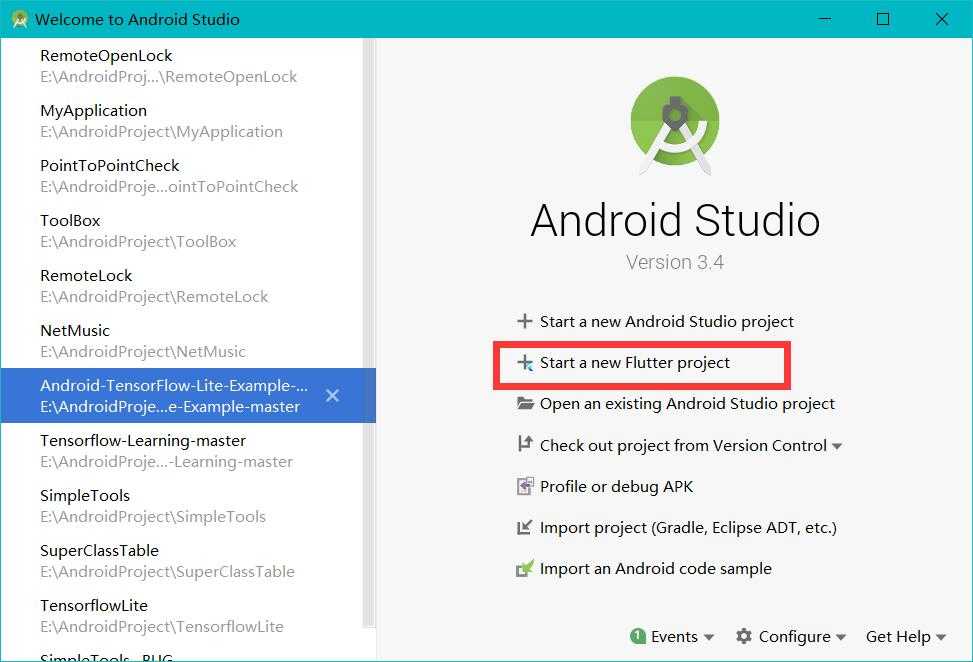Image resolution: width=973 pixels, height=662 pixels.
Task: Open recent project NetMusic
Action: tap(183, 341)
